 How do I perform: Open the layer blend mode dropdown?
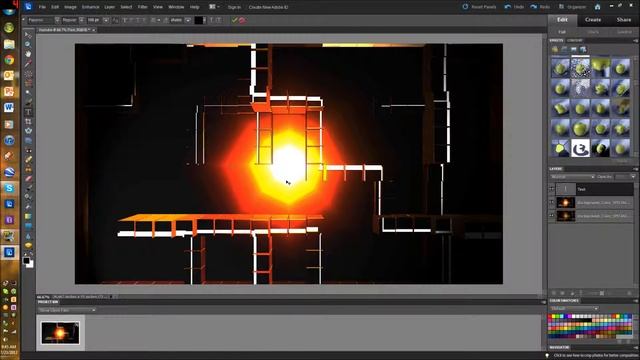click(x=572, y=177)
